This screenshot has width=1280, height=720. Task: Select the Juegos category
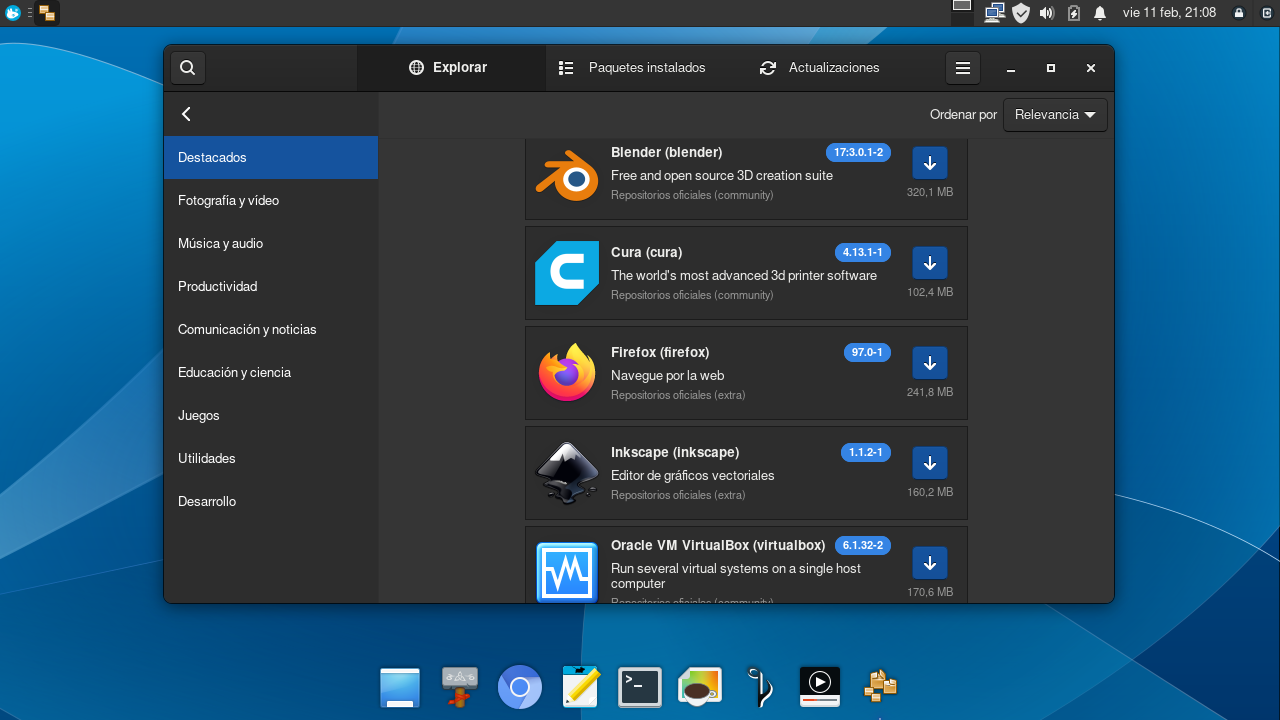271,416
